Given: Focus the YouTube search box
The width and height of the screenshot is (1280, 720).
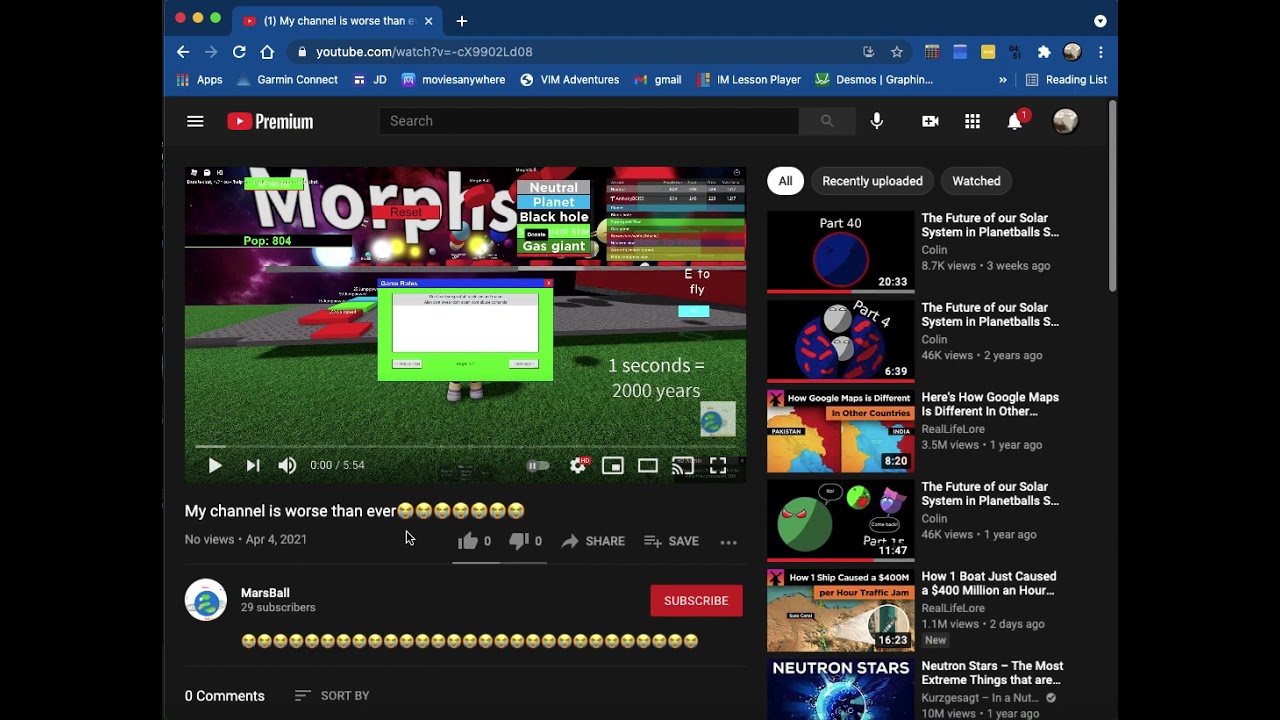Looking at the screenshot, I should [588, 121].
